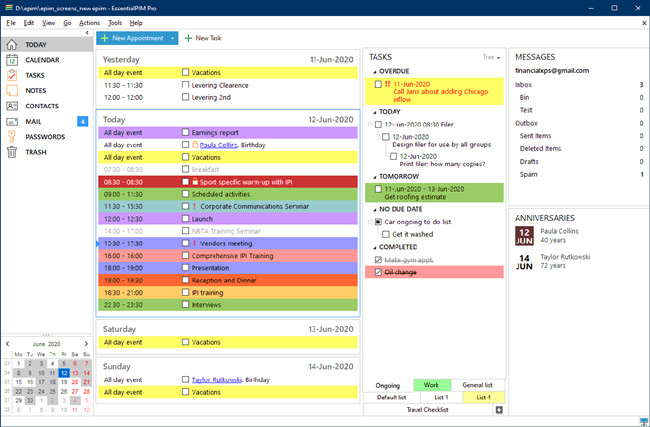Check the Scheduled activities checkbox
Screen dimensions: 650x427
click(185, 194)
